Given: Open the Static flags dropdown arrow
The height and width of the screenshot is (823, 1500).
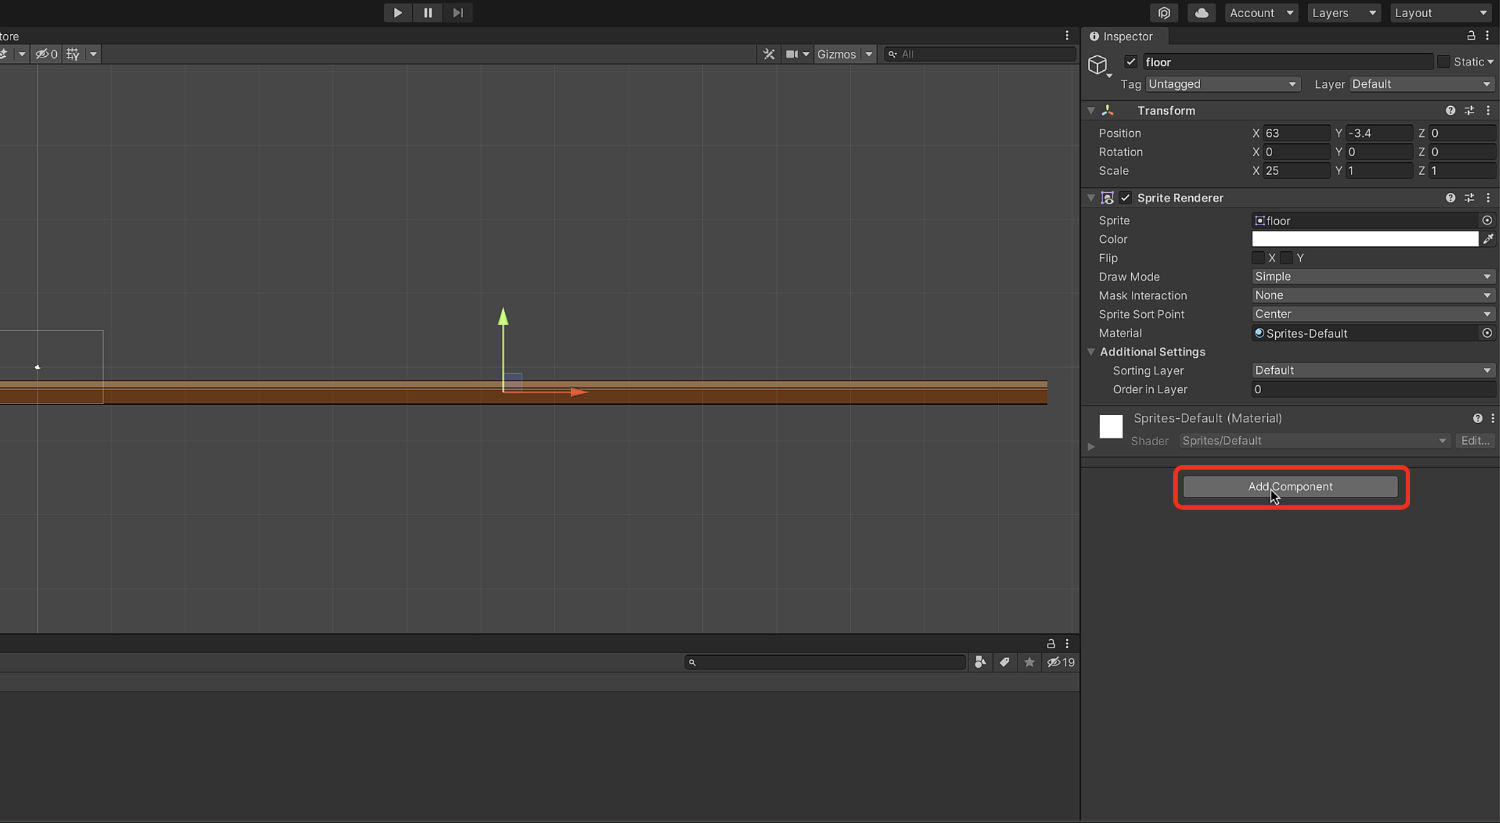Looking at the screenshot, I should click(1490, 62).
